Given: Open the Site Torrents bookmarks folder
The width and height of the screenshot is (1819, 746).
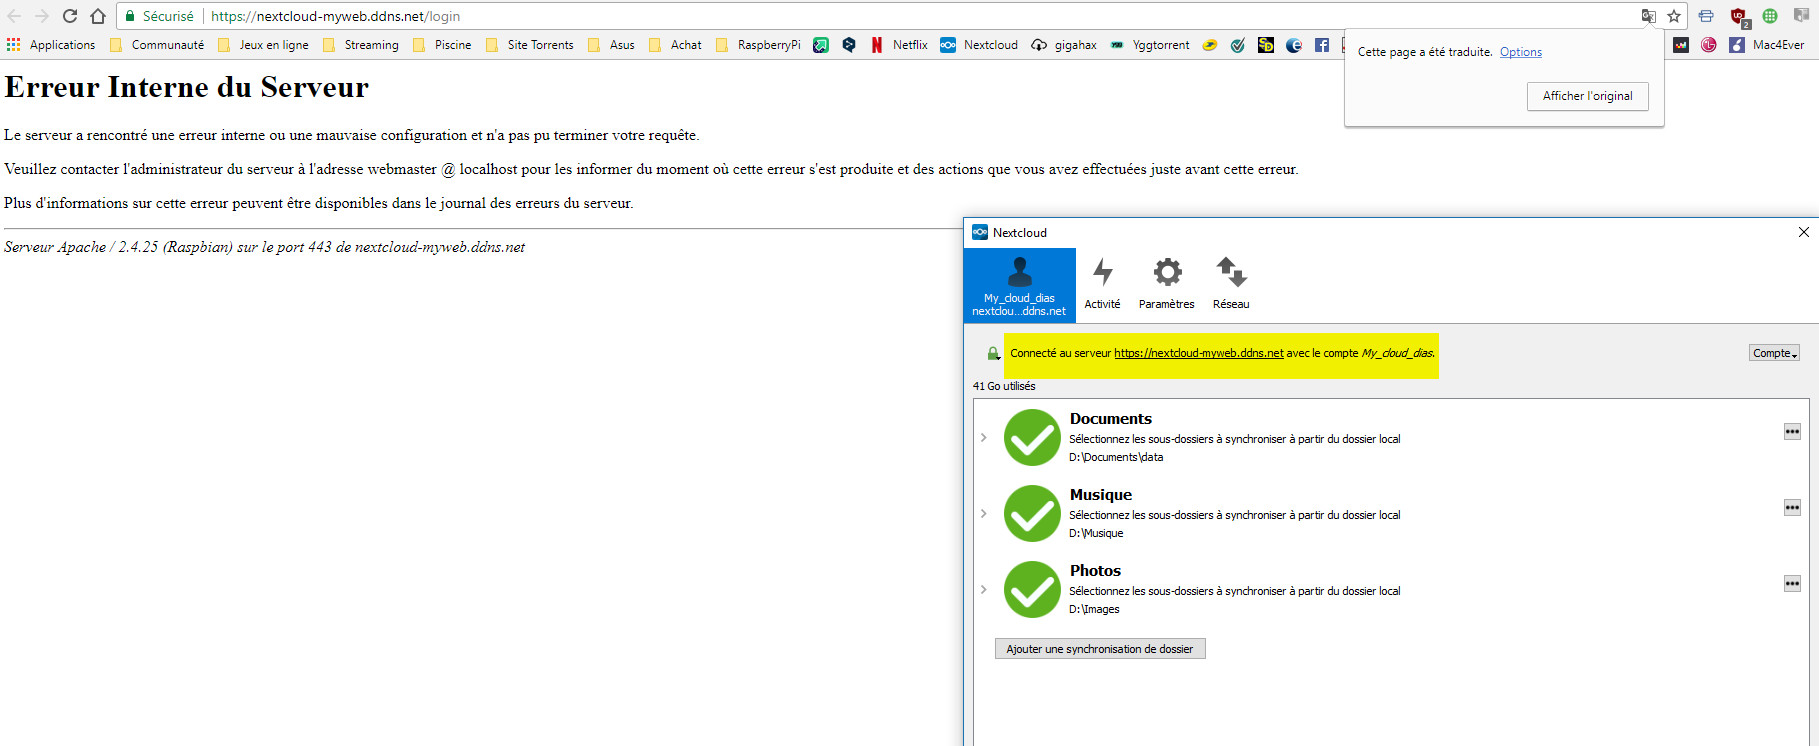Looking at the screenshot, I should click(x=529, y=45).
